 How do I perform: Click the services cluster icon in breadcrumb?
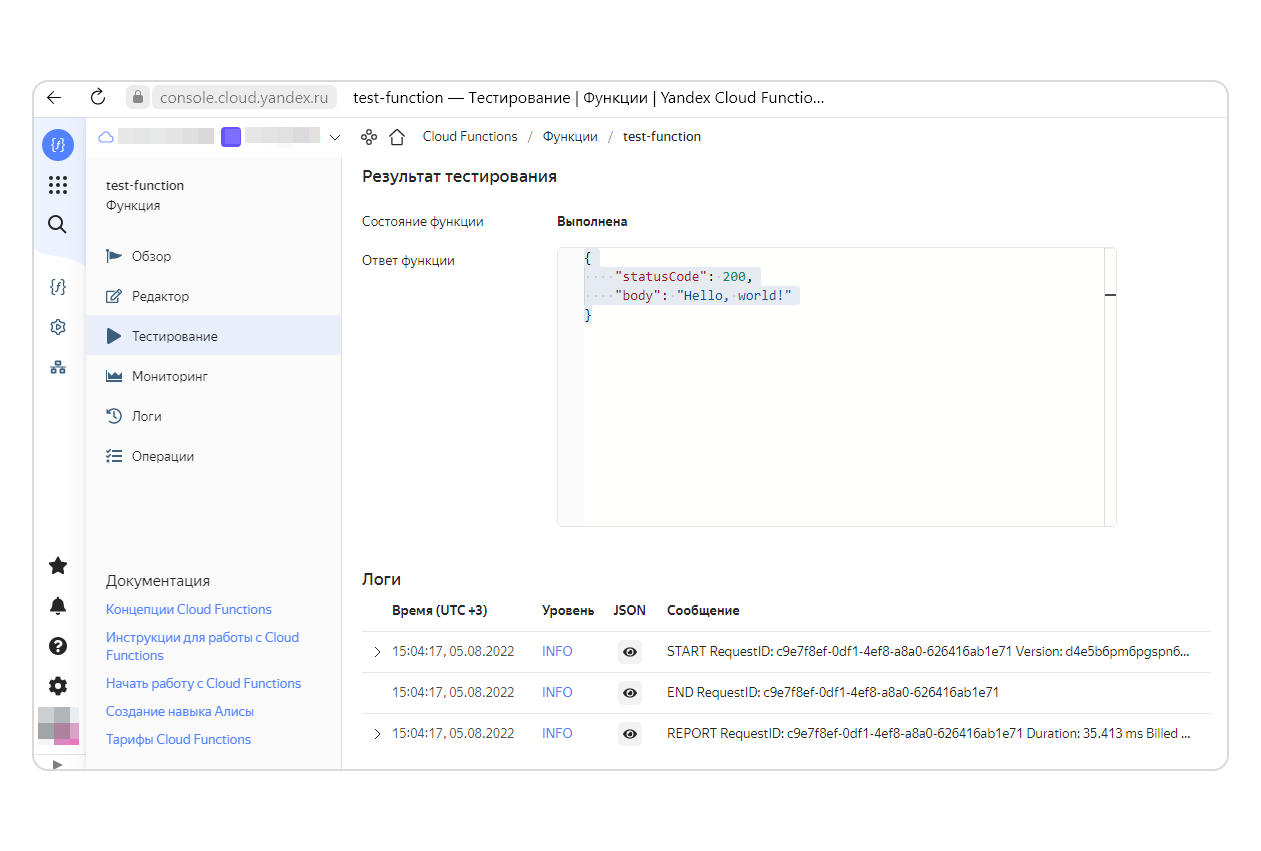[369, 137]
